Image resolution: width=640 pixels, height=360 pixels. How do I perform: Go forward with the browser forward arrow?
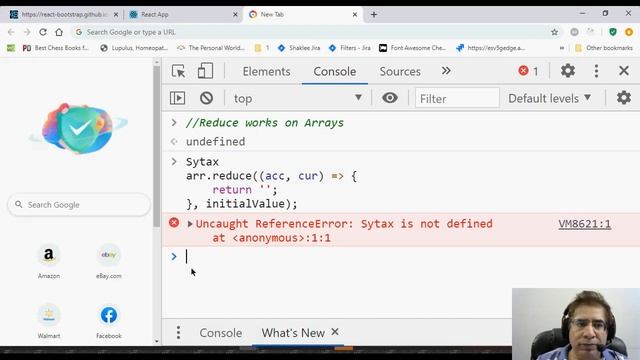pyautogui.click(x=27, y=32)
